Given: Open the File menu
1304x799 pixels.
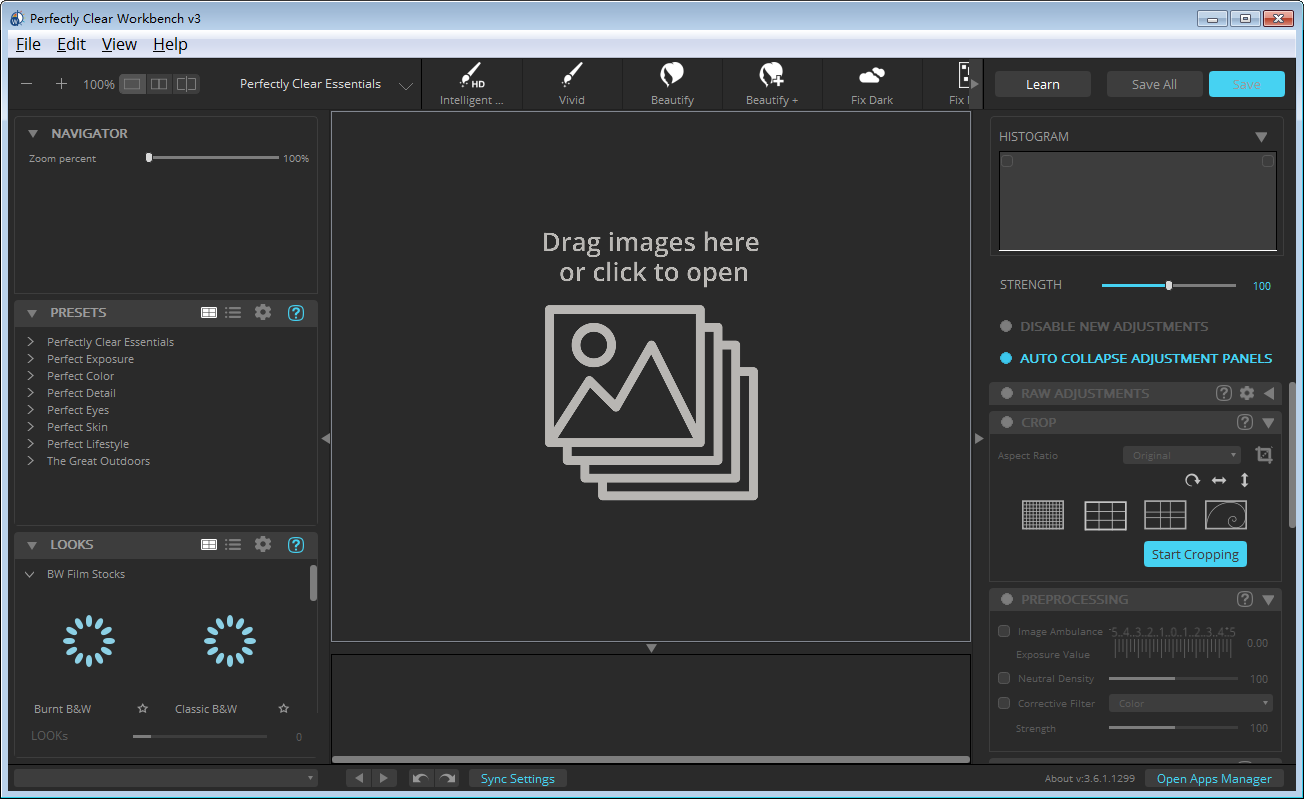Looking at the screenshot, I should coord(28,44).
